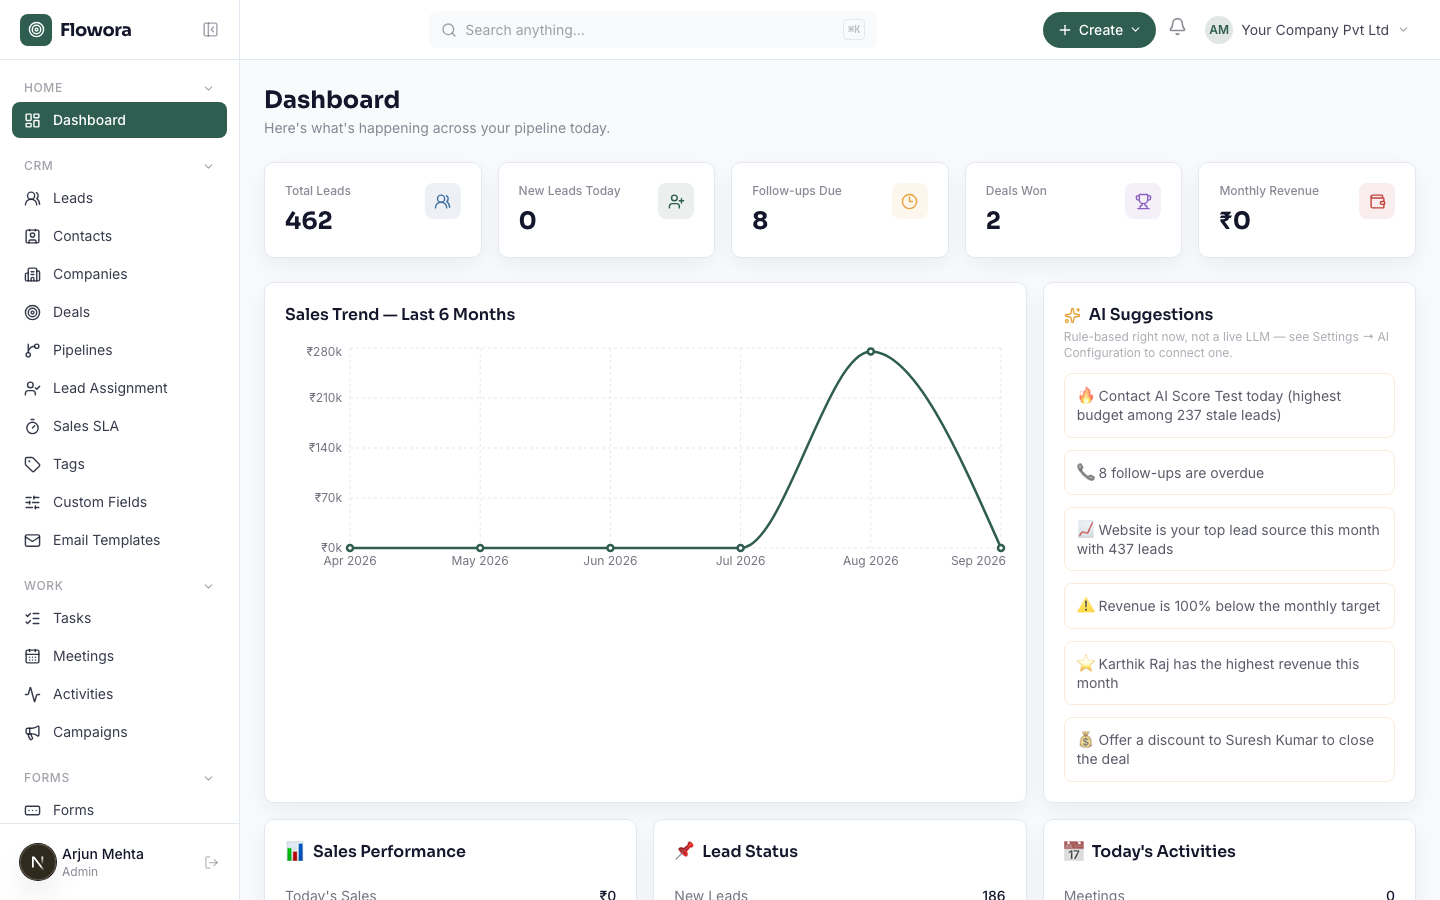Viewport: 1440px width, 900px height.
Task: Go to Tasks page
Action: (119, 618)
